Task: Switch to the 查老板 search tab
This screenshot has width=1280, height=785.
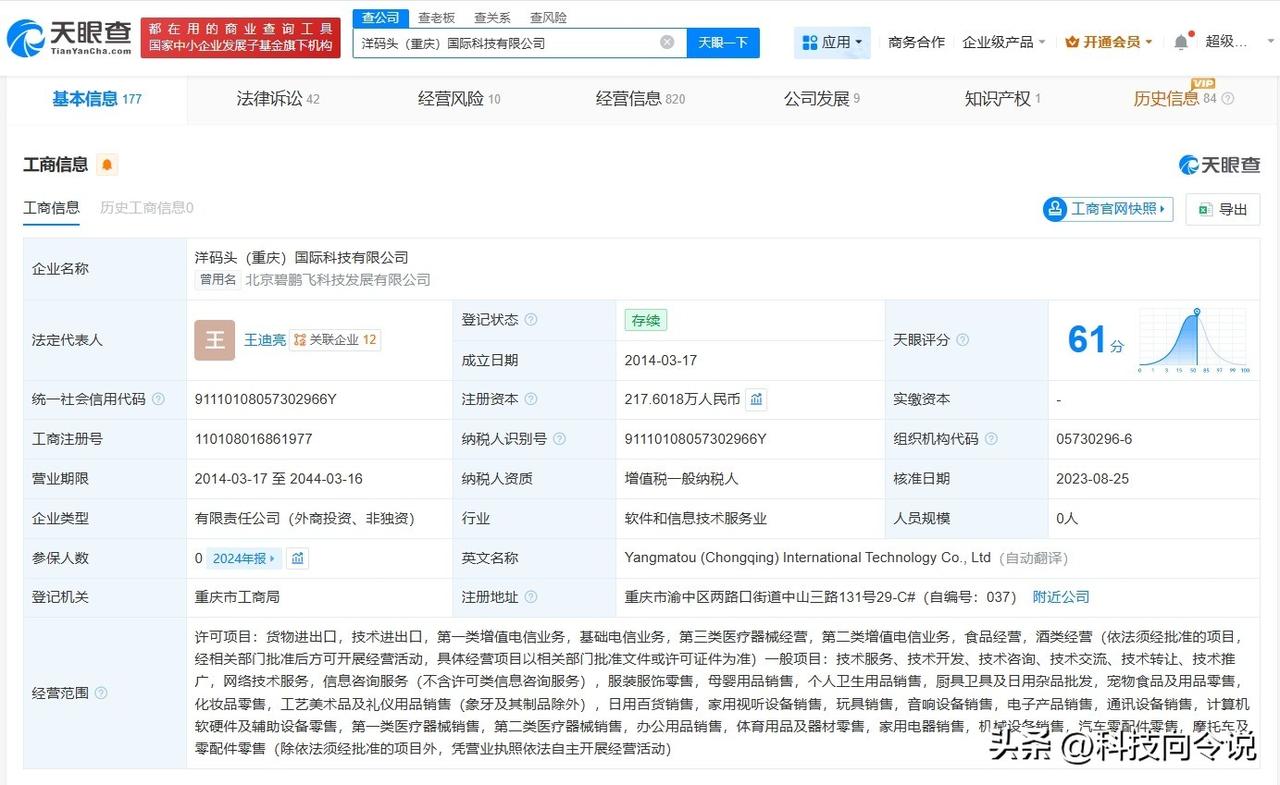Action: (x=436, y=18)
